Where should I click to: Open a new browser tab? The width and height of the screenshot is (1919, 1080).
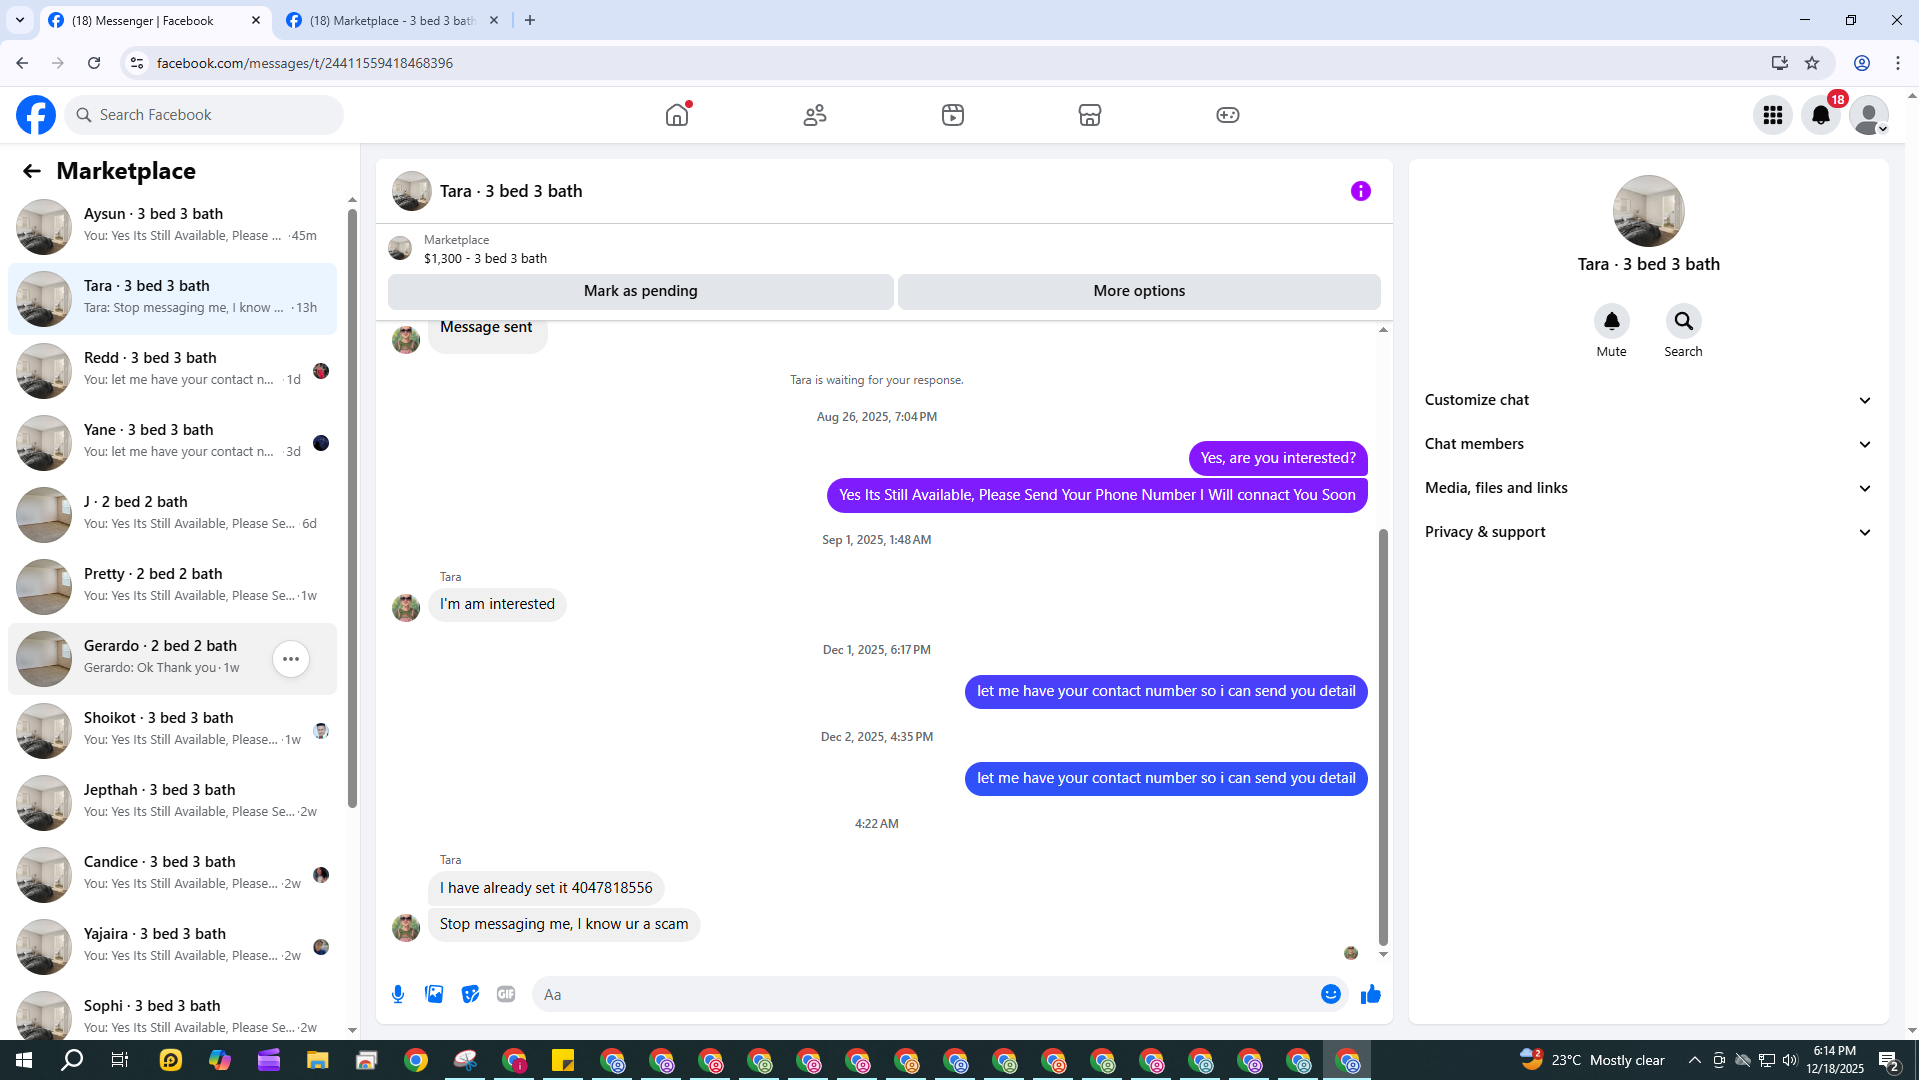pos(530,20)
